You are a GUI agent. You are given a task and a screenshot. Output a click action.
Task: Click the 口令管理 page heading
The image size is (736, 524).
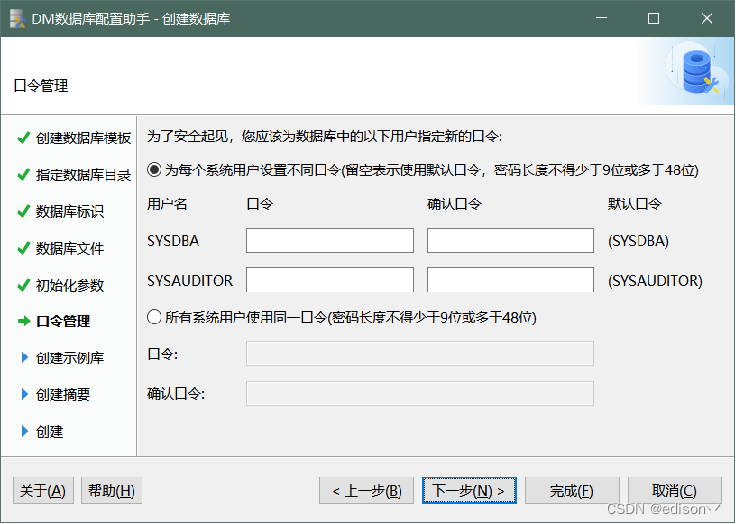[x=41, y=85]
